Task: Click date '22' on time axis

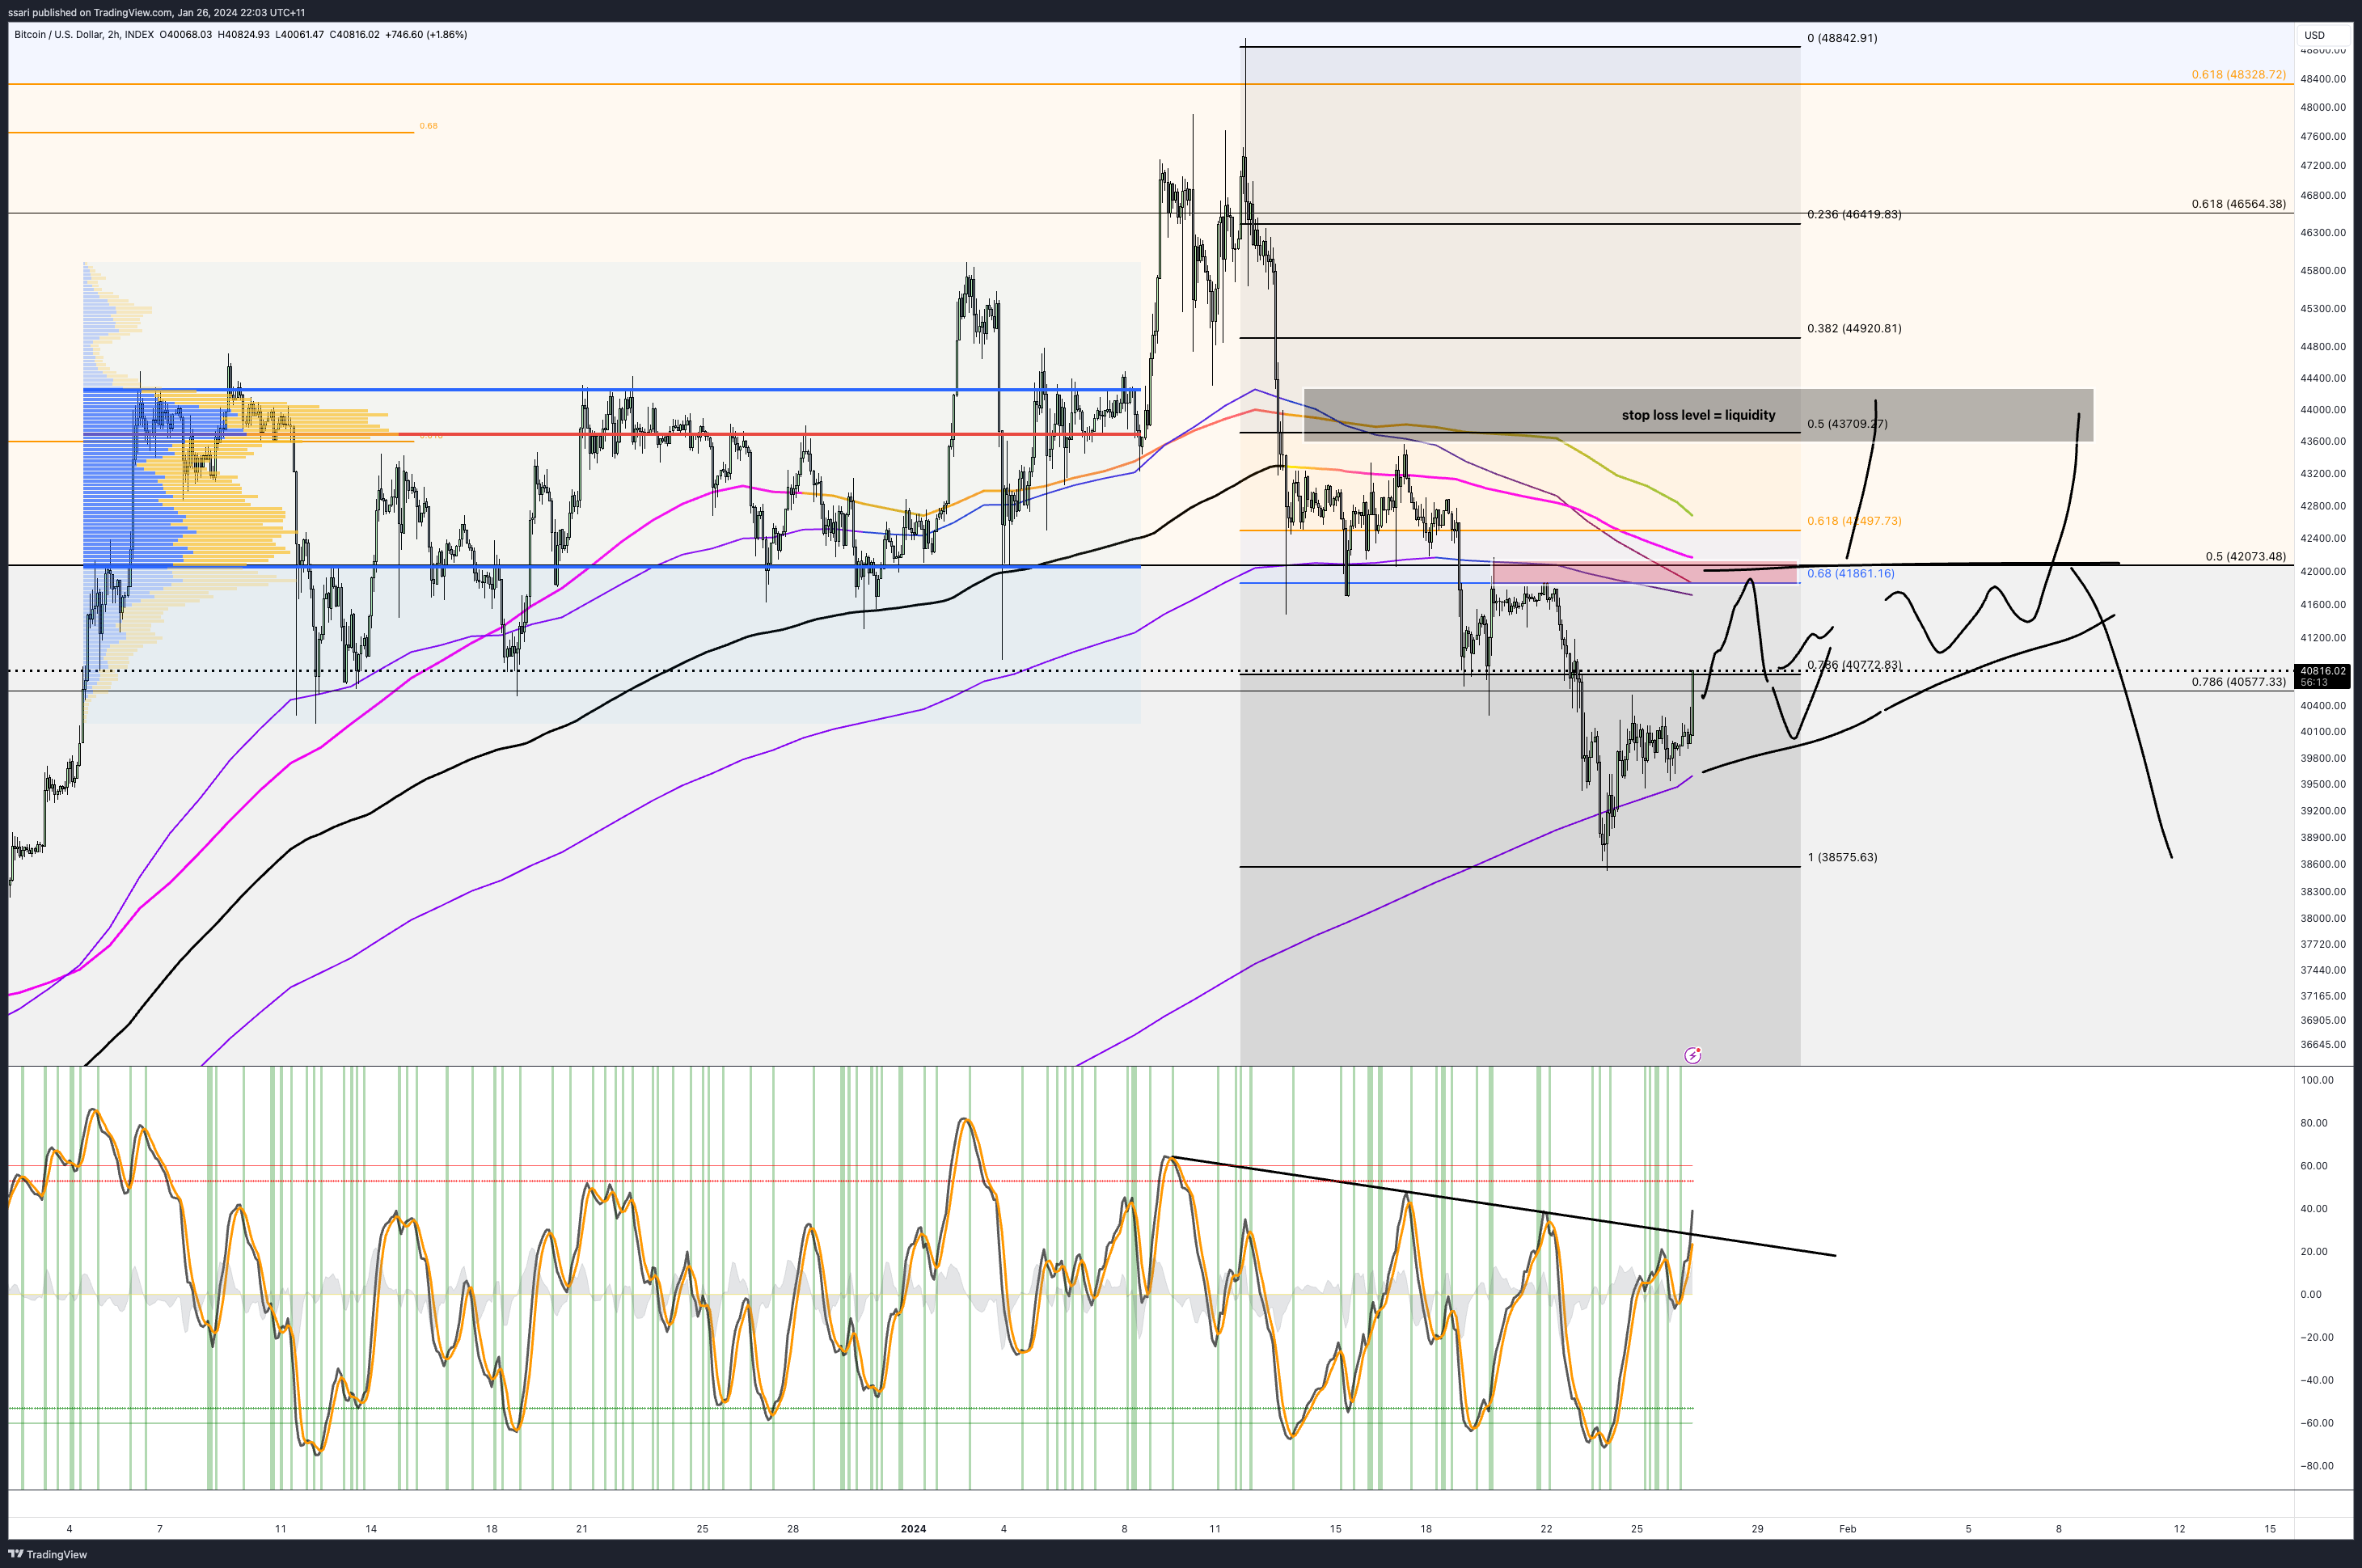Action: click(x=1546, y=1528)
